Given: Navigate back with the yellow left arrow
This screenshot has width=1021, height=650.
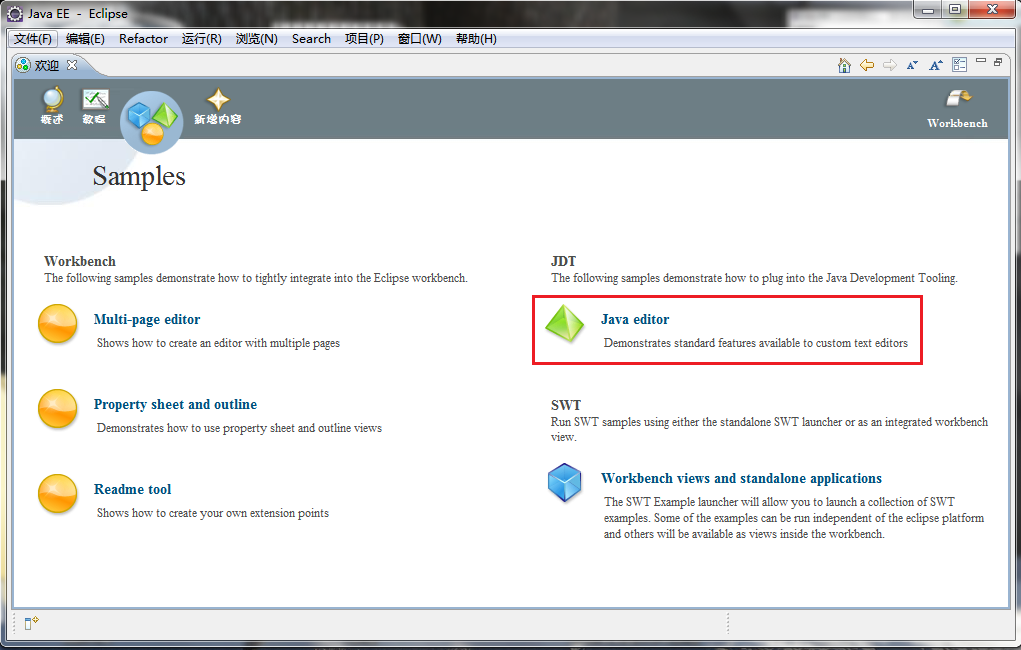Looking at the screenshot, I should point(867,65).
